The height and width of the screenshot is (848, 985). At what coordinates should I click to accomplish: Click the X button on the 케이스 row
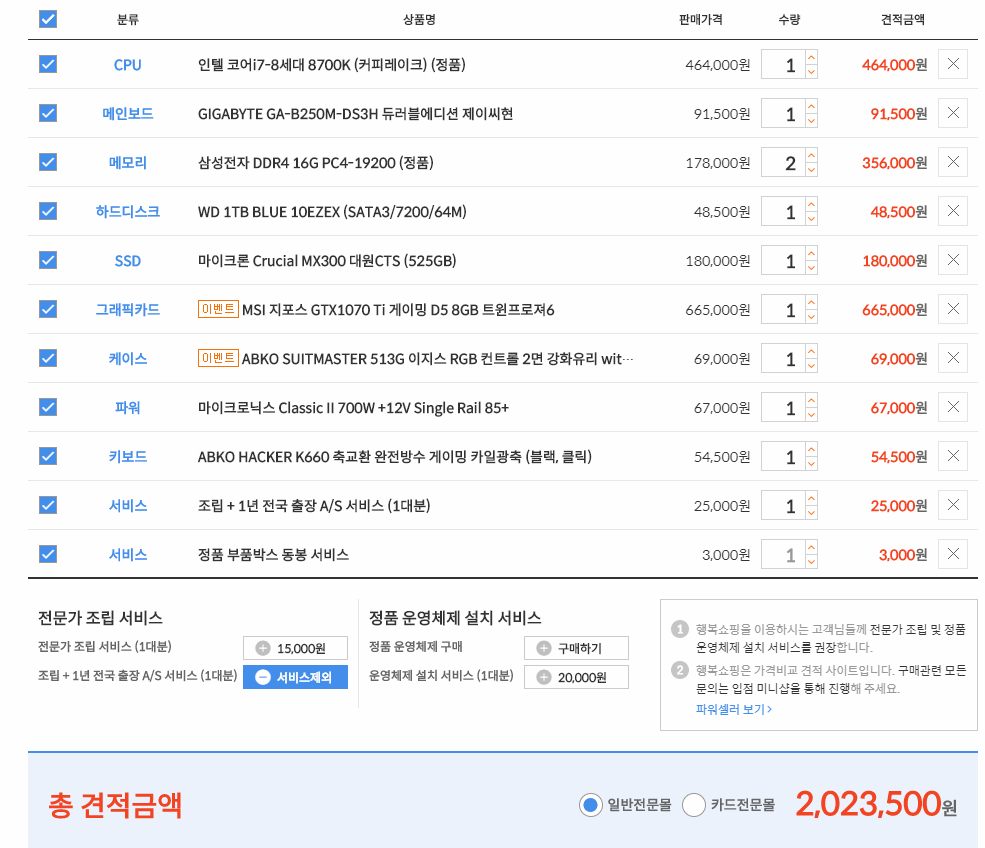tap(952, 358)
